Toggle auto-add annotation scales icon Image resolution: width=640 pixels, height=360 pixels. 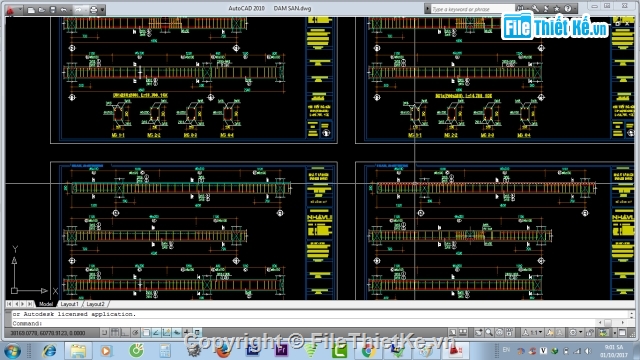click(560, 333)
